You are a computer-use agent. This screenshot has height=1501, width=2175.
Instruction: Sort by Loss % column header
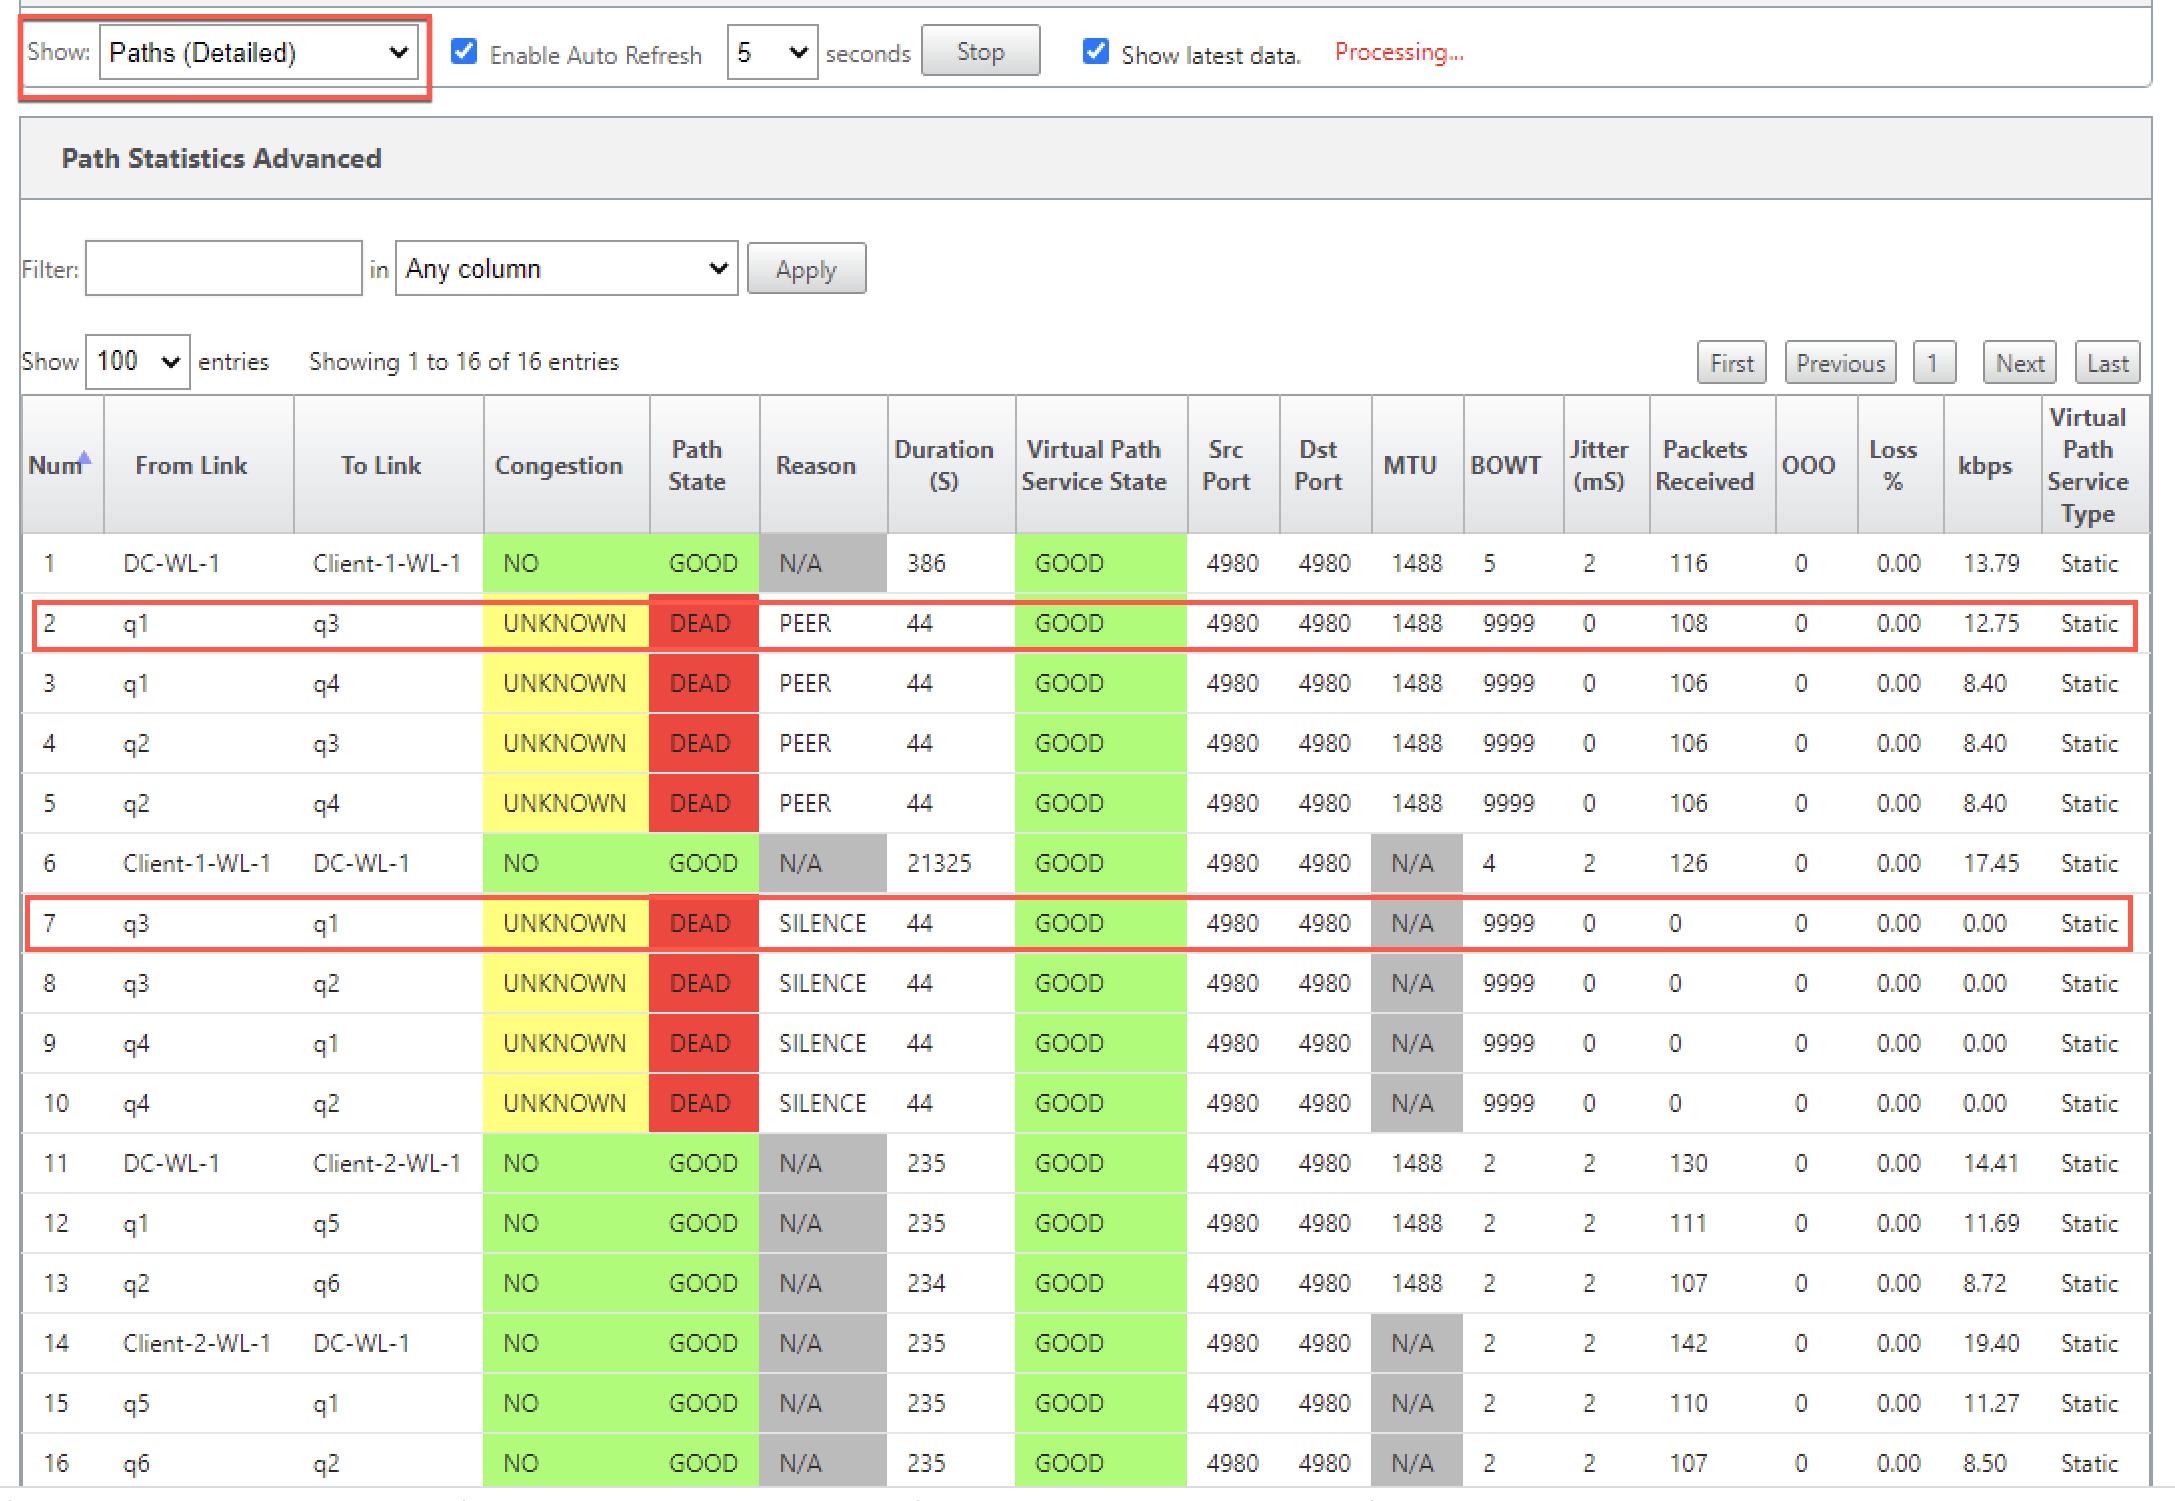(1900, 465)
